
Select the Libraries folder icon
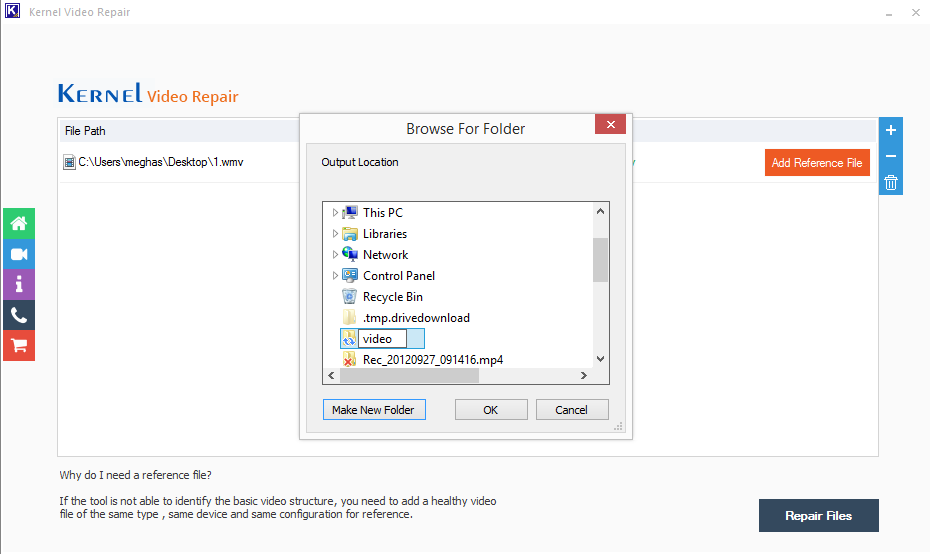coord(350,234)
